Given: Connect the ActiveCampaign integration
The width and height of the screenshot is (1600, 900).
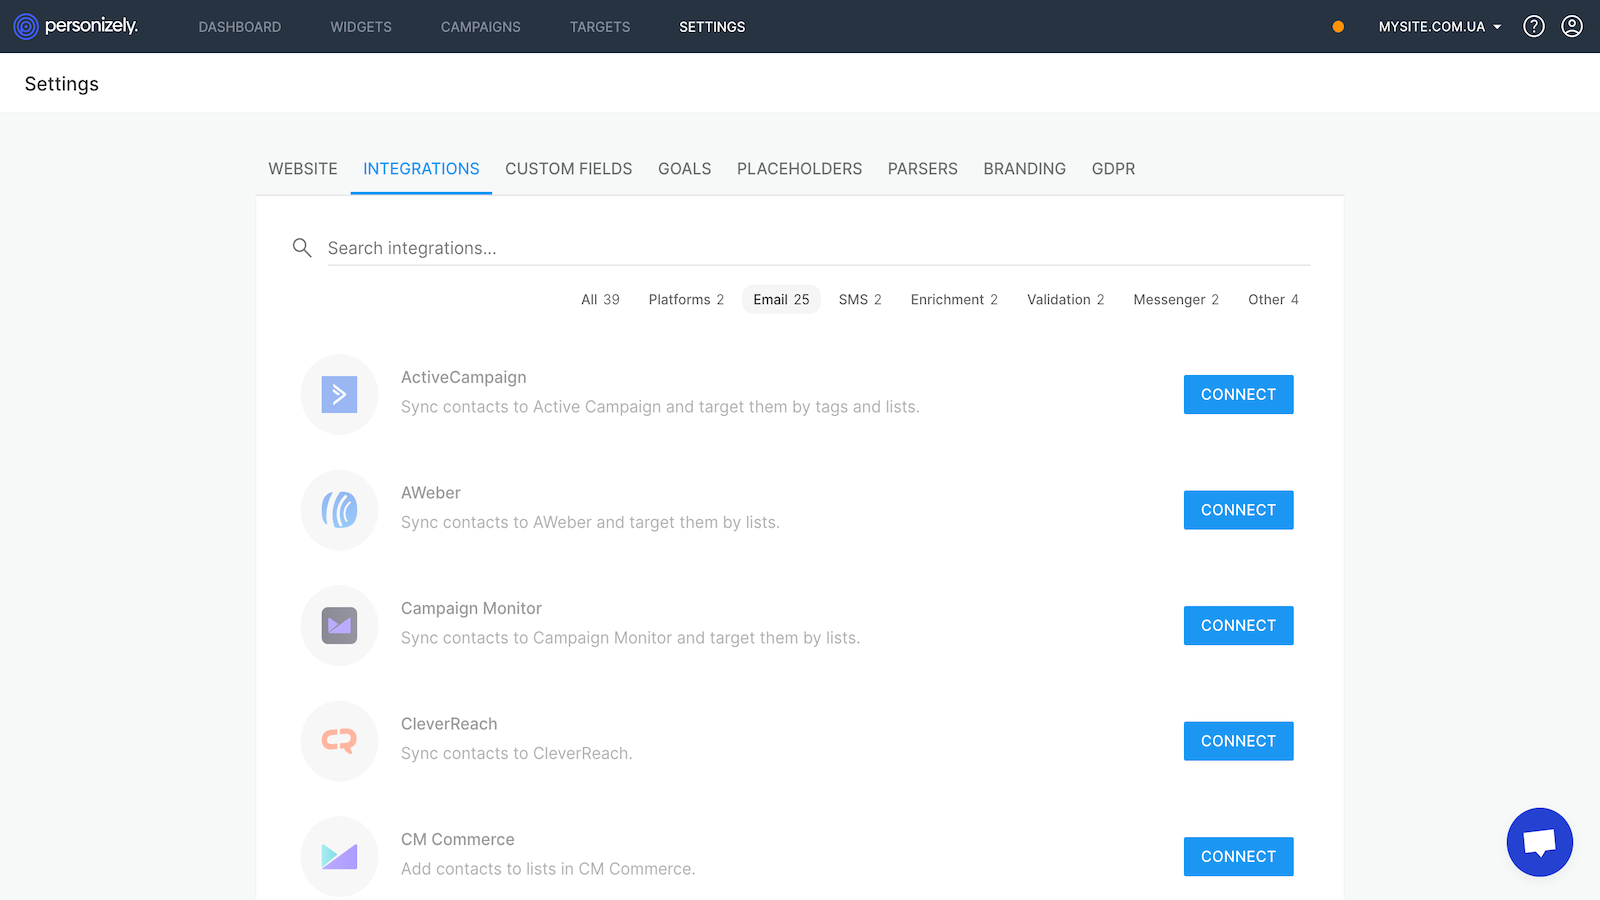Looking at the screenshot, I should point(1238,395).
